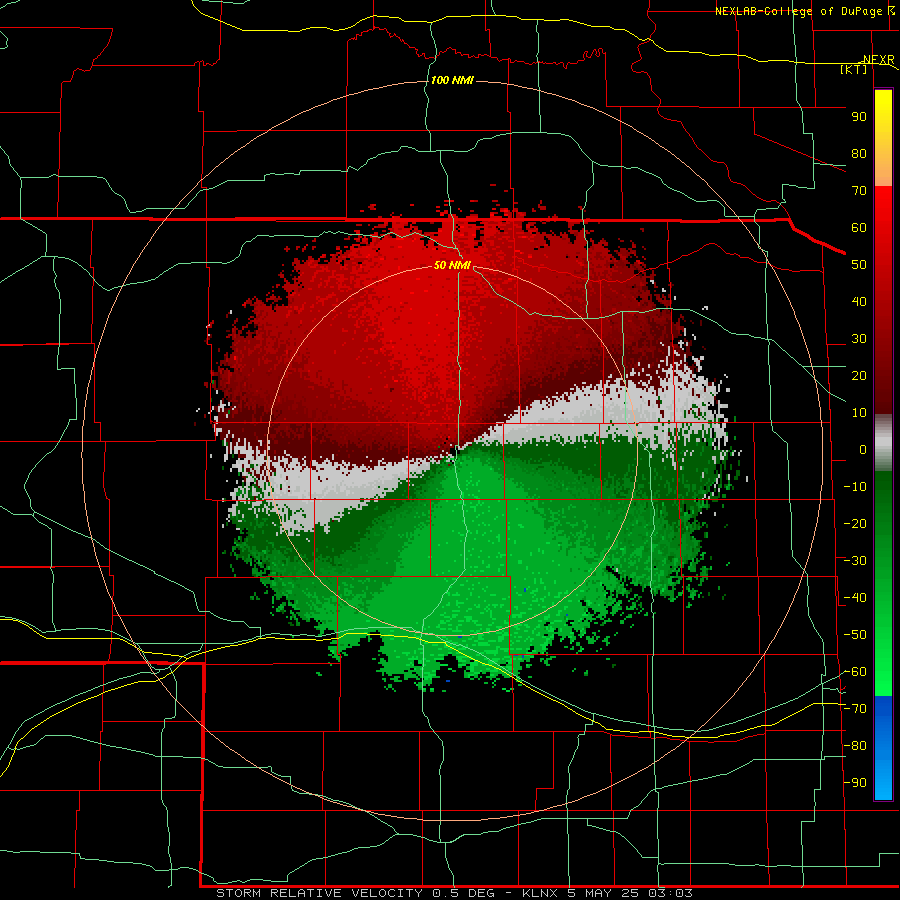The width and height of the screenshot is (900, 900).
Task: Select the positive 90 scale value at top
Action: coord(859,117)
